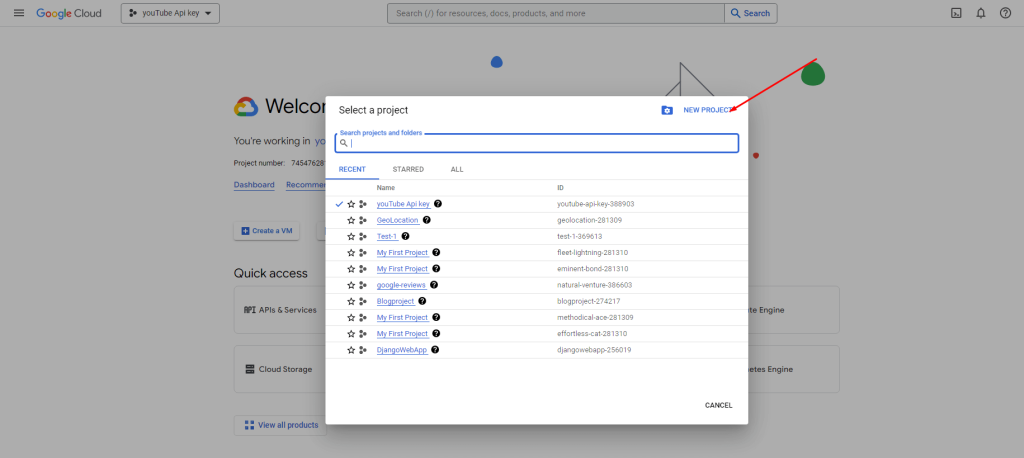Click the Search projects and folders field
This screenshot has width=1024, height=458.
pos(540,143)
